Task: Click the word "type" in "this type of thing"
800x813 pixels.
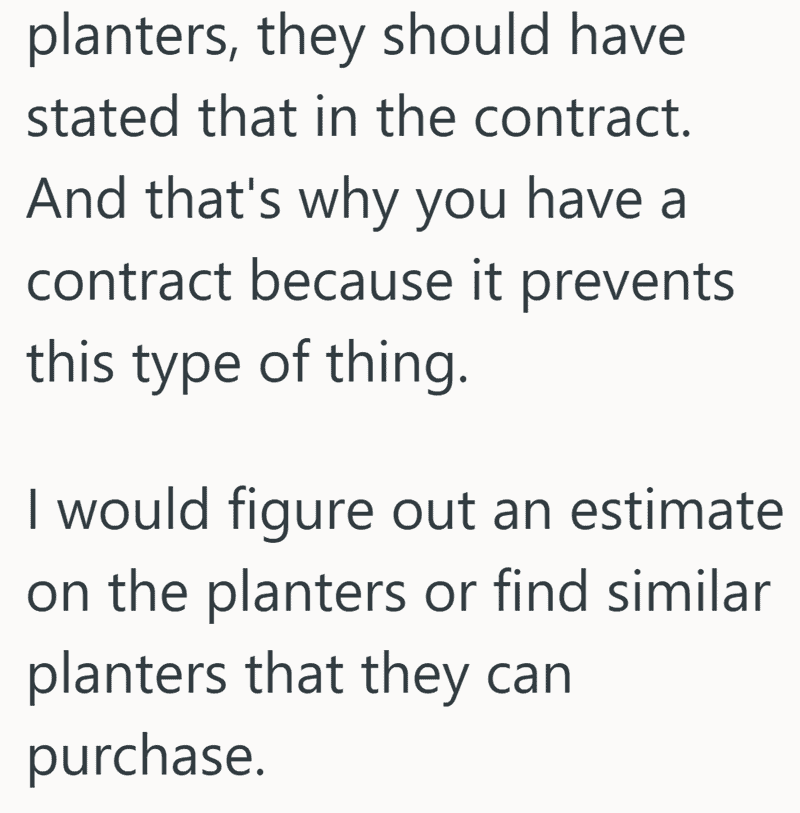Action: pos(186,367)
